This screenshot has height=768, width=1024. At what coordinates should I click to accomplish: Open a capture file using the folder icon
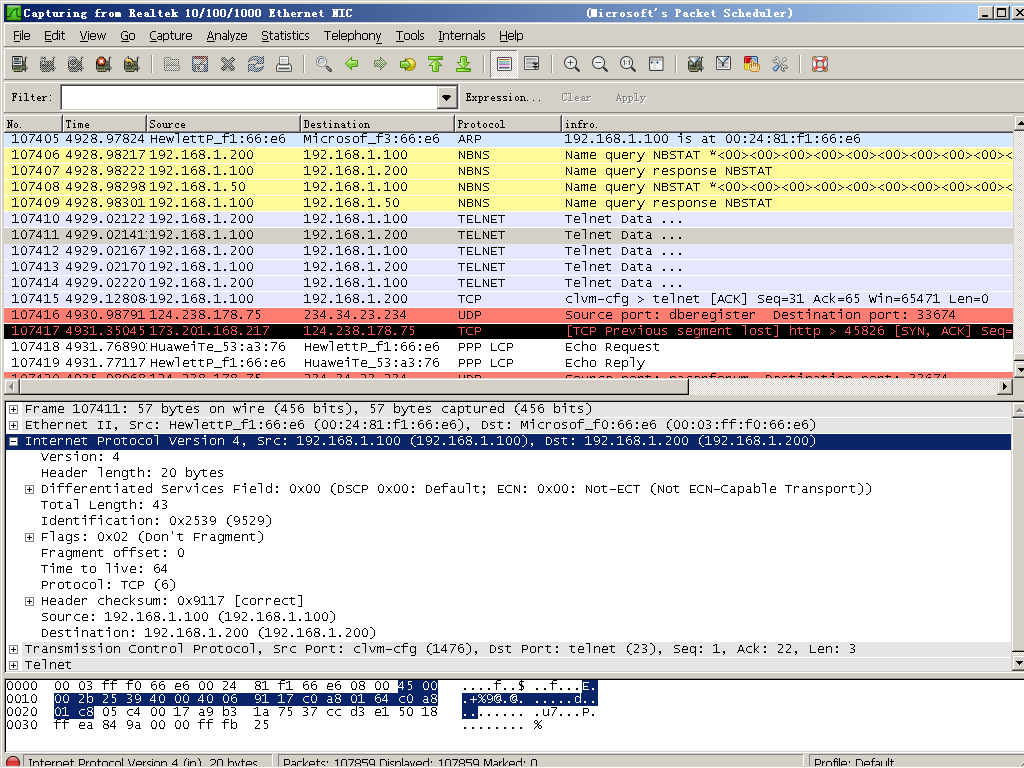[x=172, y=64]
